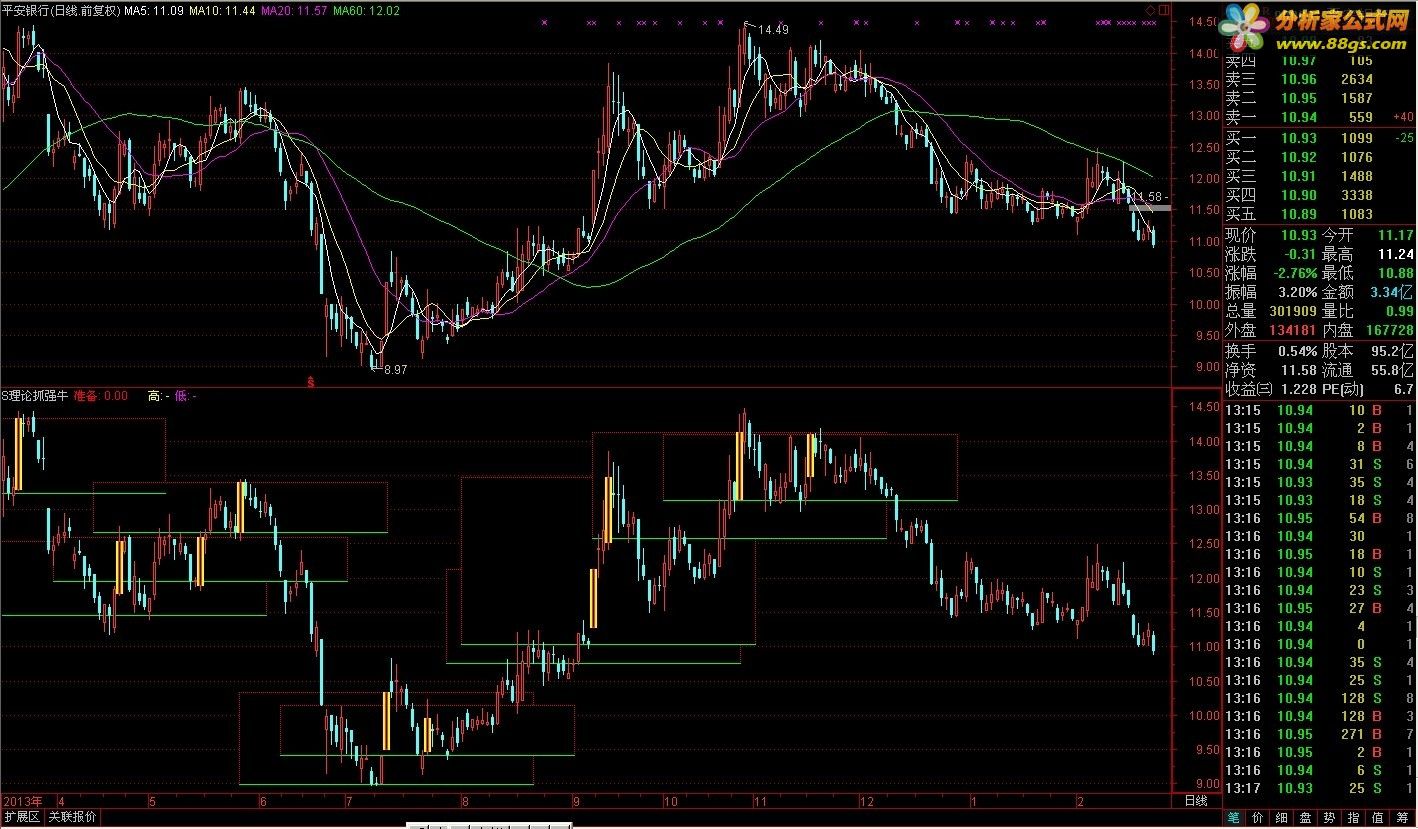Click the 卖一 10.94 ask row
The image size is (1418, 829).
[1320, 118]
